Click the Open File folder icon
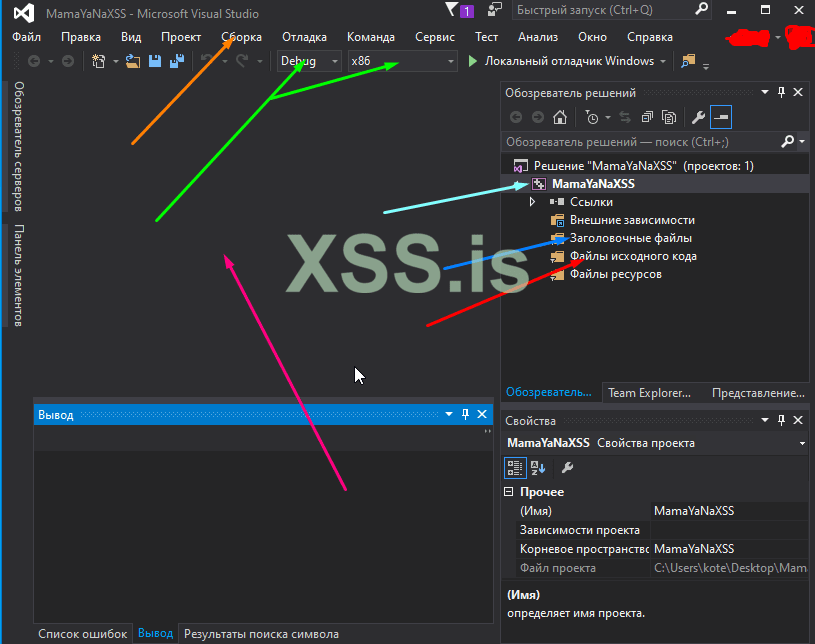Screen dimensions: 815x644 pos(133,61)
